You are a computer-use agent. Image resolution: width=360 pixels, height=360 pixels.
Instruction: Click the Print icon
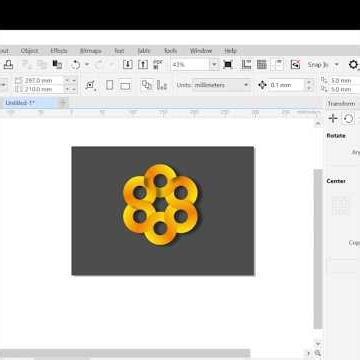[x=8, y=65]
